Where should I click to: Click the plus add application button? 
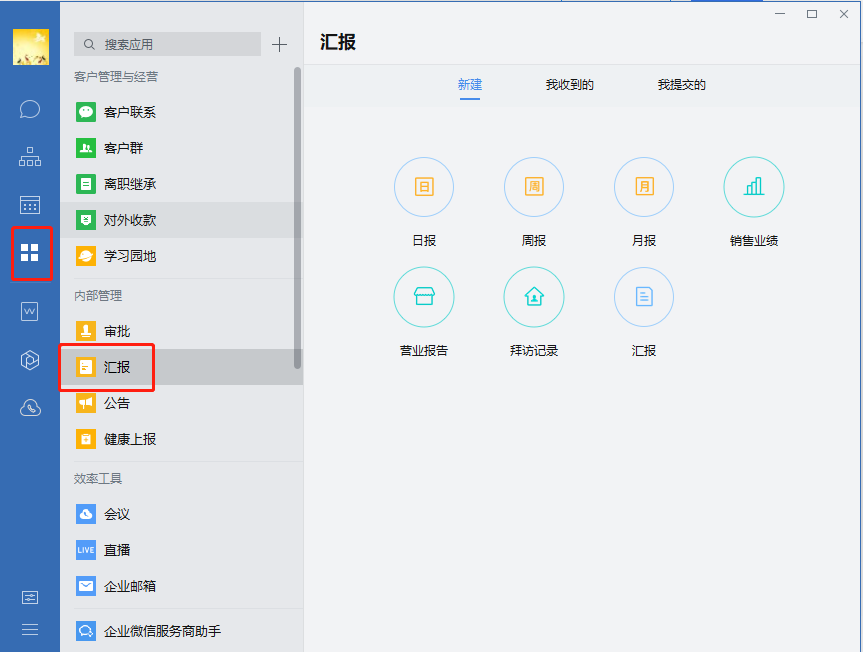click(x=280, y=45)
